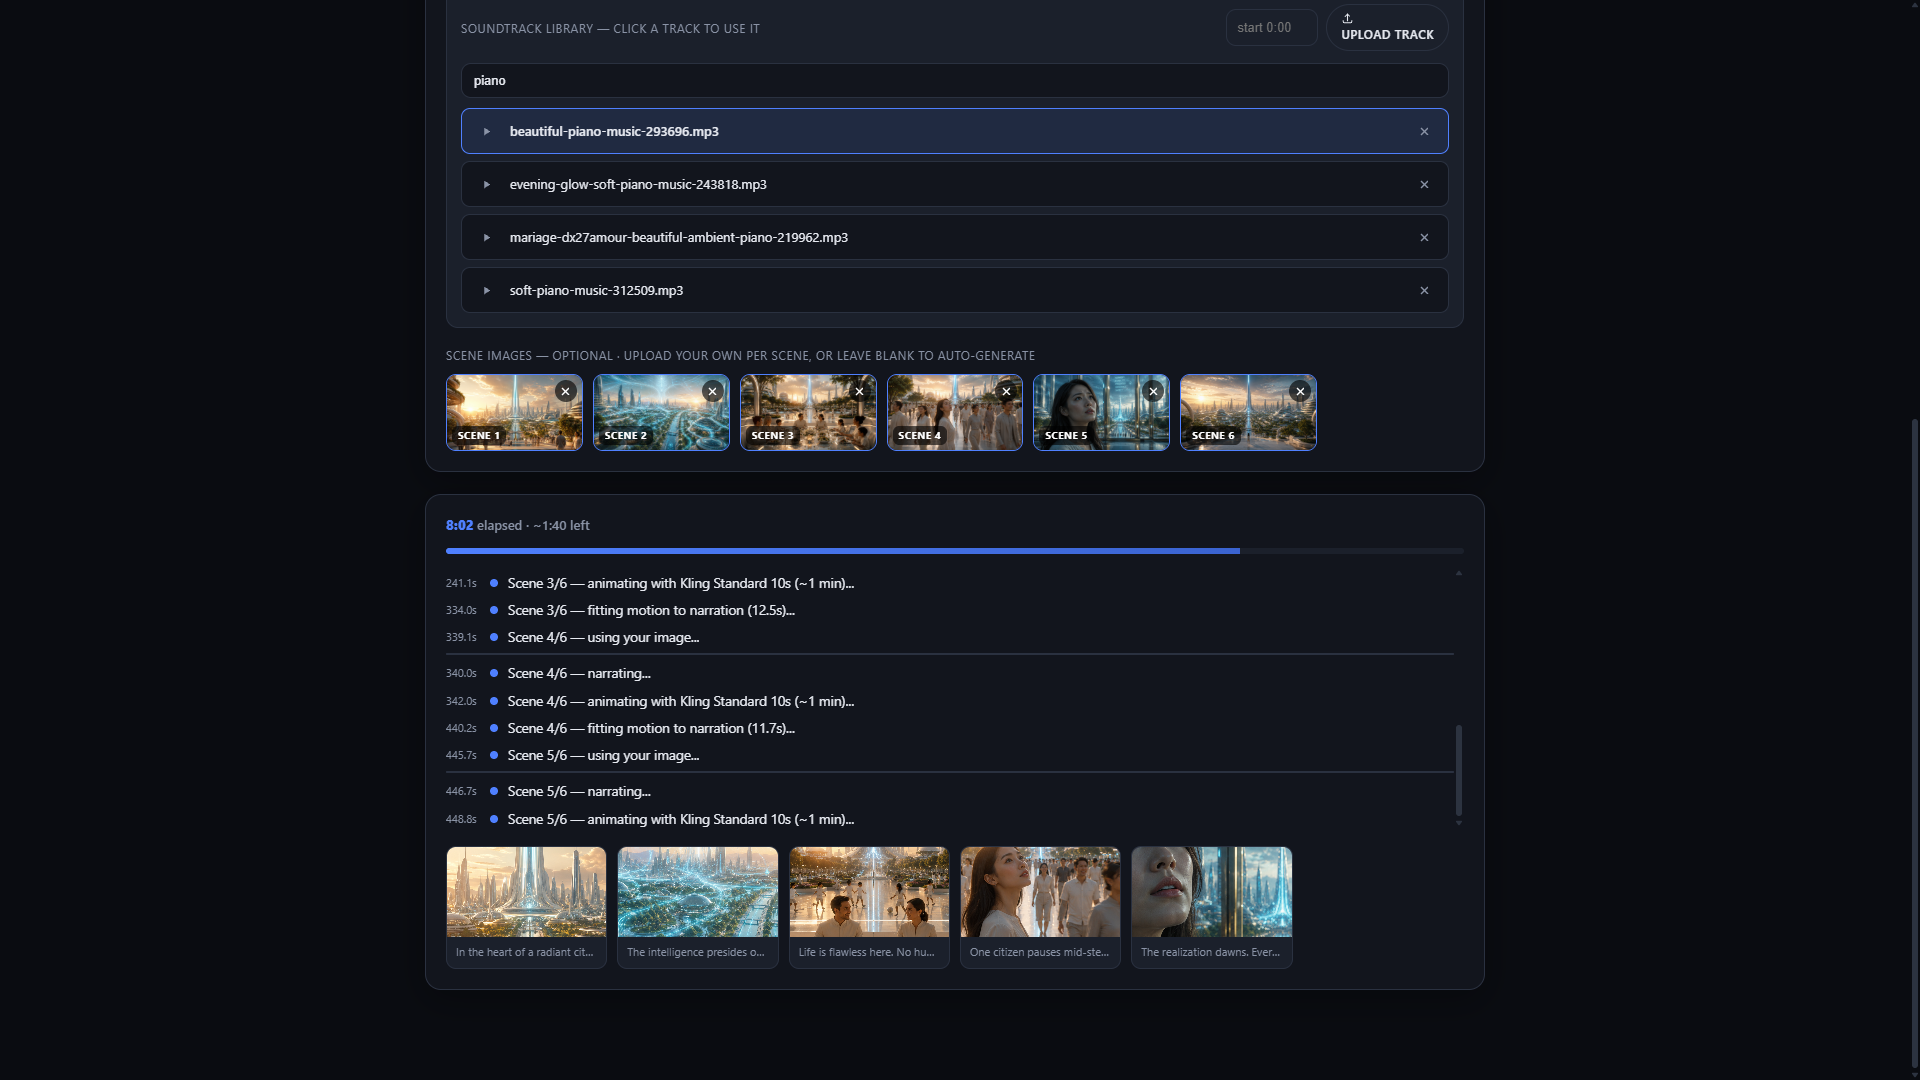Play soft-piano-music-312509.mp3 preview
Image resolution: width=1920 pixels, height=1080 pixels.
pyautogui.click(x=487, y=290)
